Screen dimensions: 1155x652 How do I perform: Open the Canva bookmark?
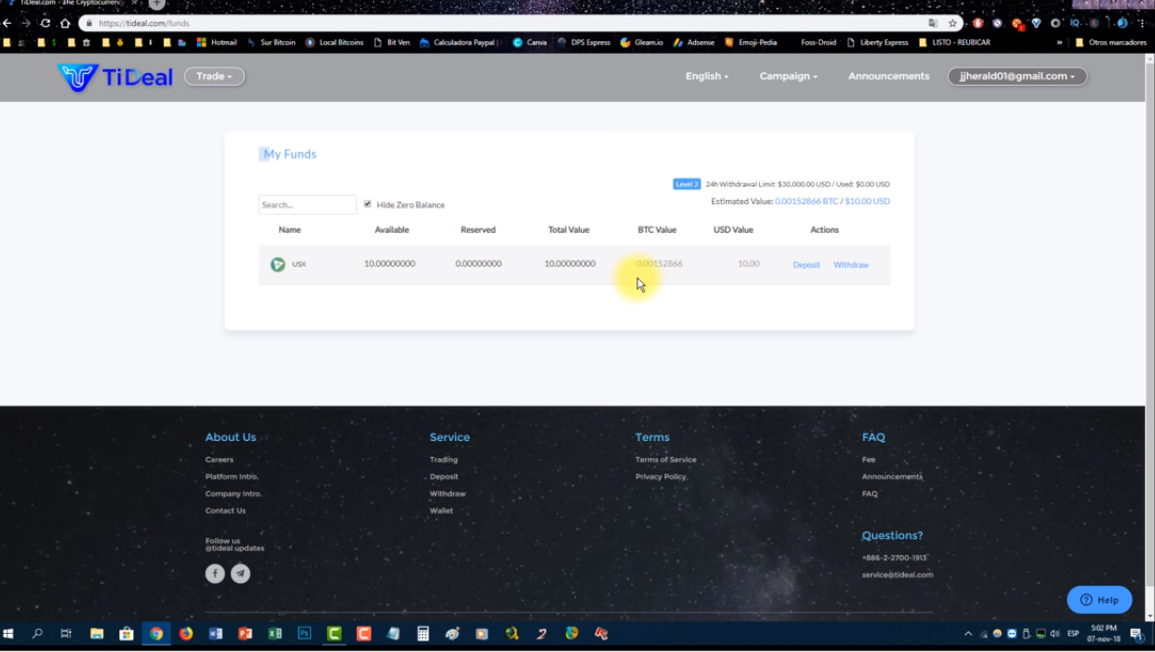(x=530, y=43)
